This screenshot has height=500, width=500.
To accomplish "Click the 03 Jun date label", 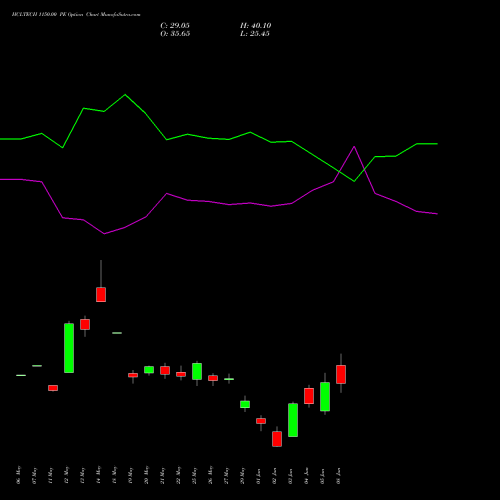I will [290, 476].
